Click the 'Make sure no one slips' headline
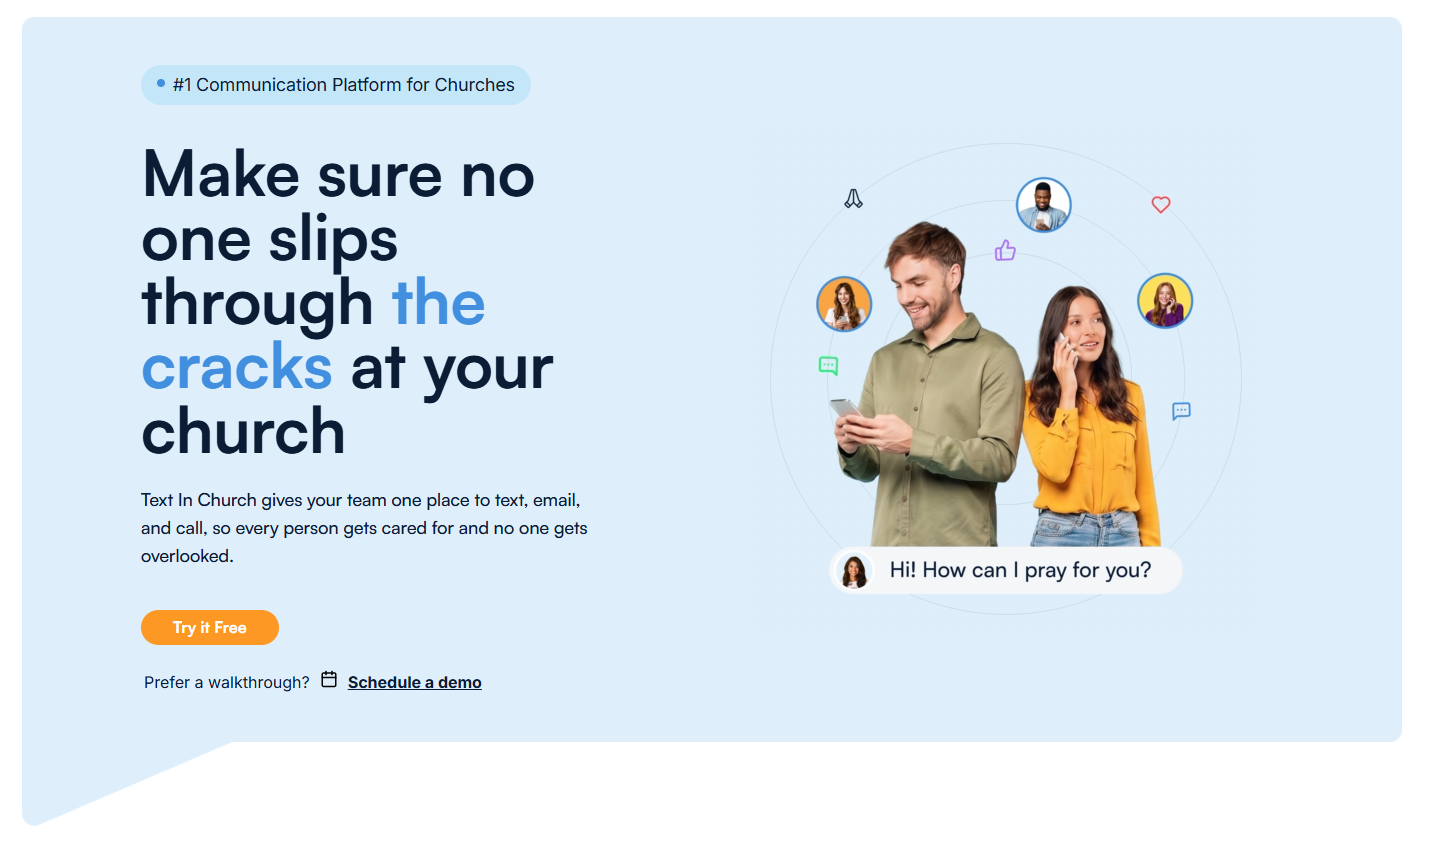Screen dimensions: 1435x844 click(x=346, y=301)
